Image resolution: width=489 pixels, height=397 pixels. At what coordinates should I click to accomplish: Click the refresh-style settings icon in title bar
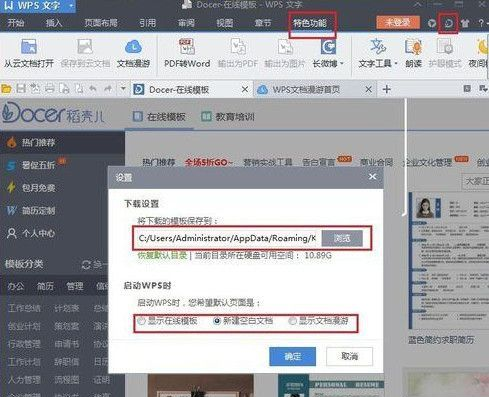[x=449, y=23]
